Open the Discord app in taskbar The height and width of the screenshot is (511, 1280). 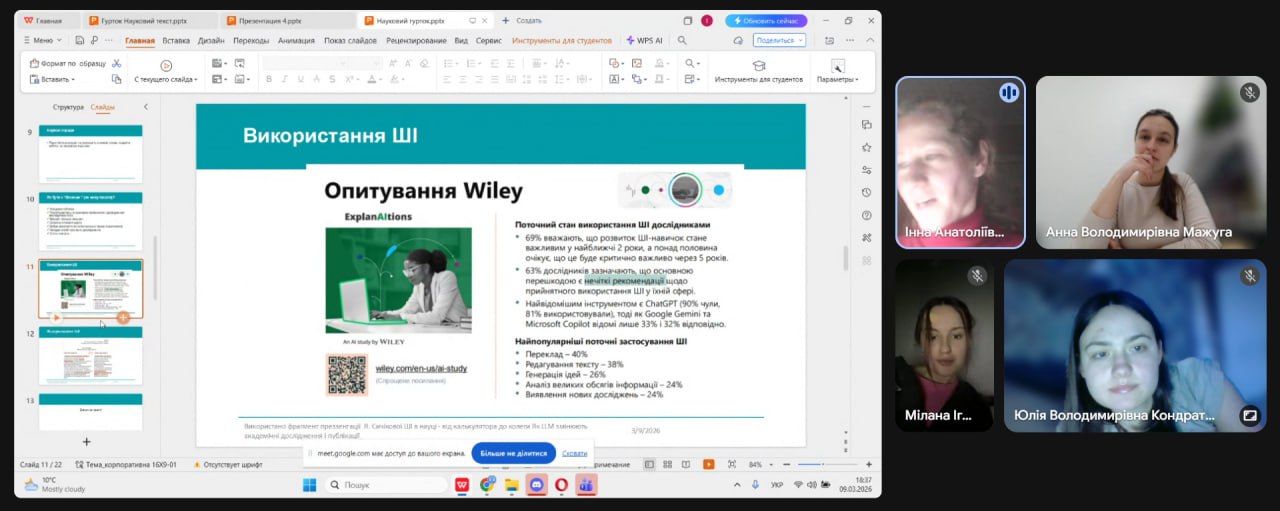(x=536, y=485)
